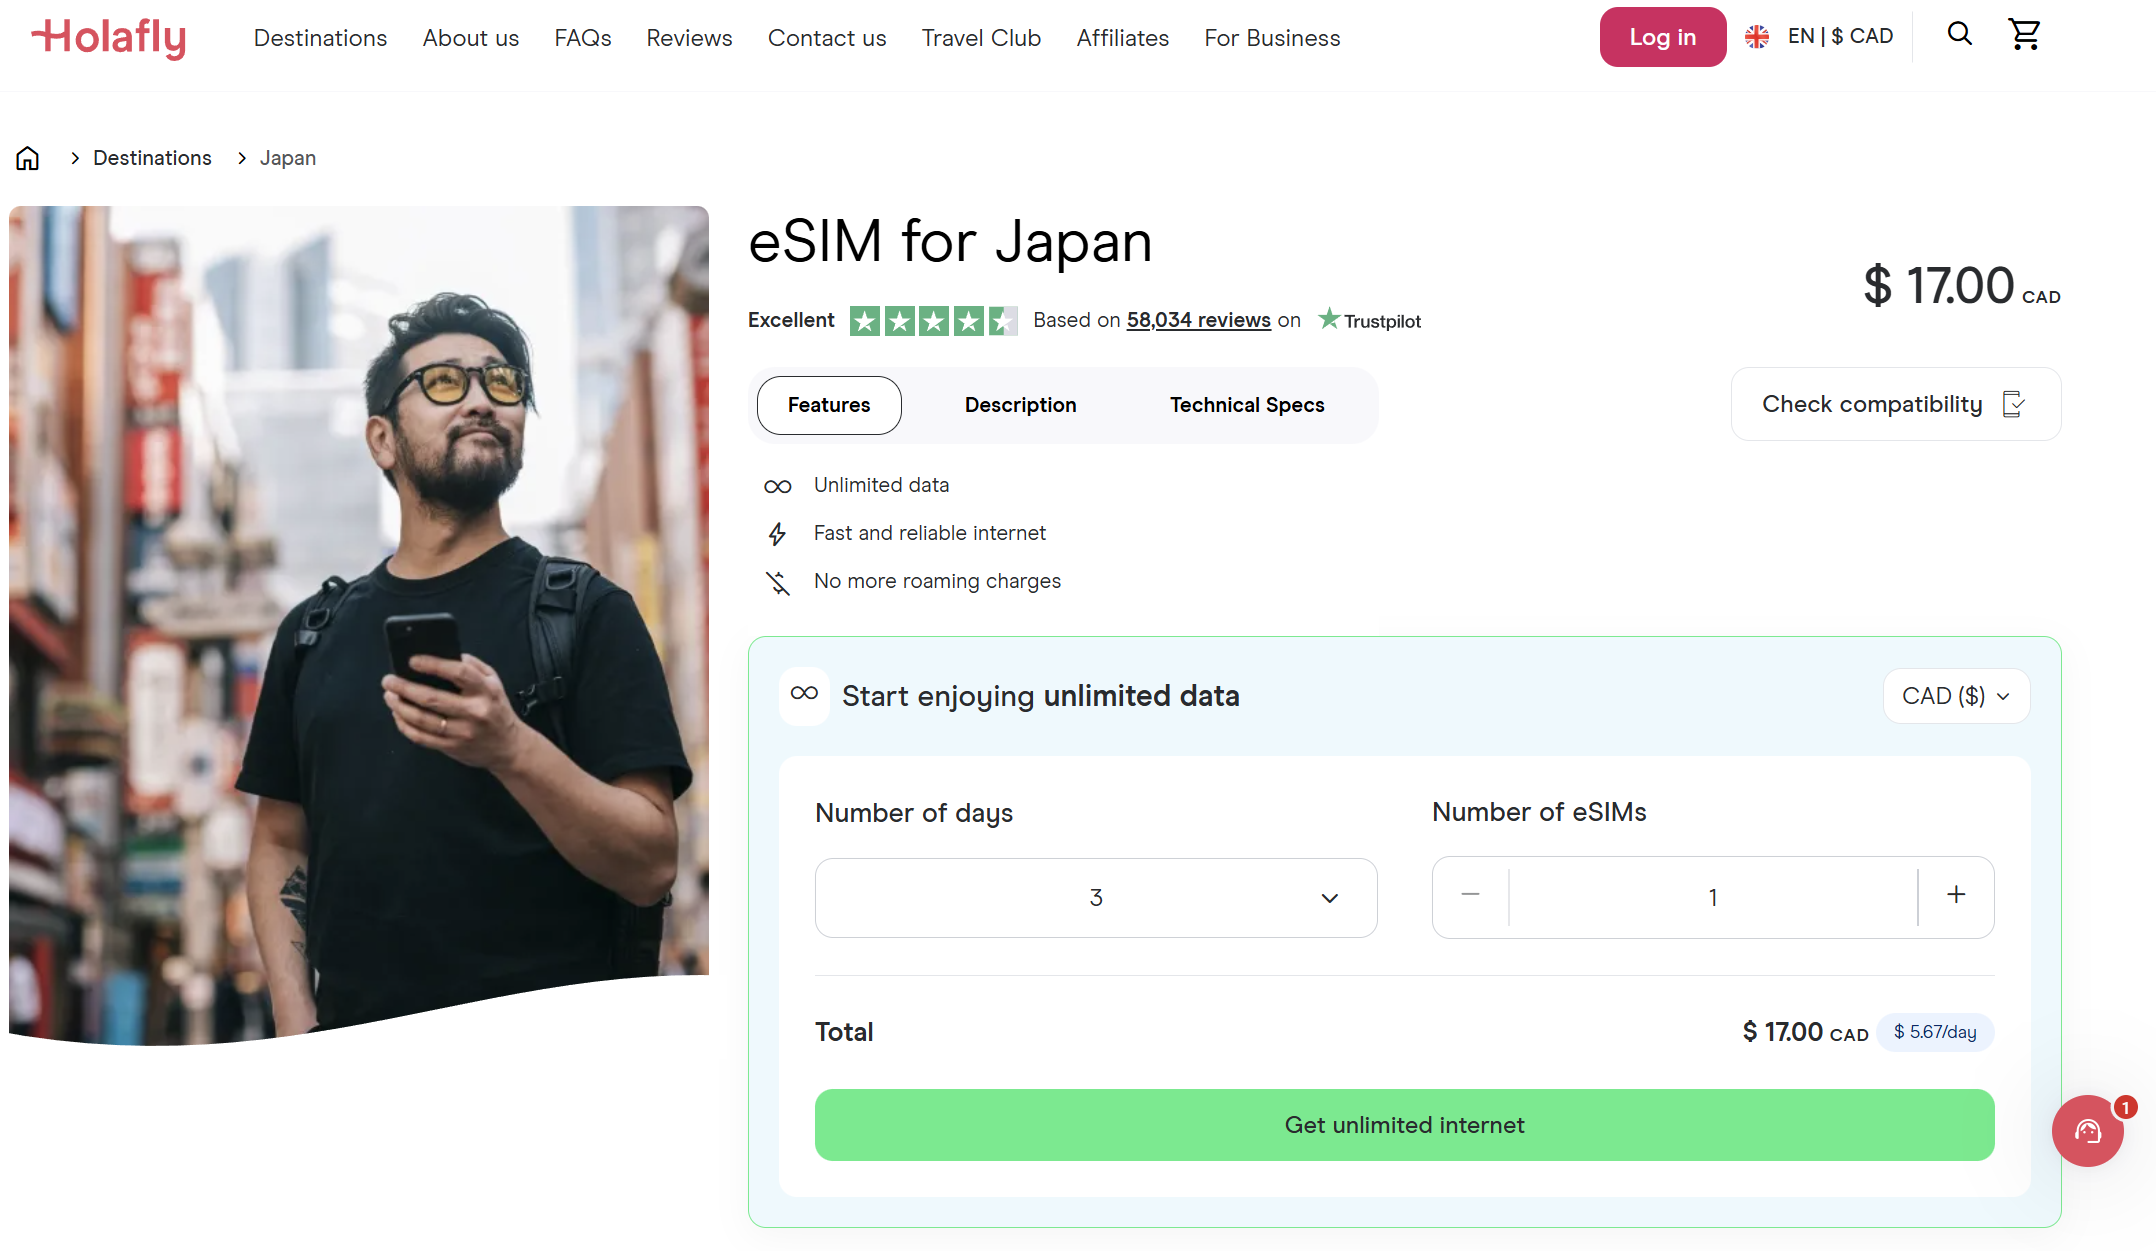Screen dimensions: 2156x1251
Task: Increase eSIM count with plus button
Action: pos(1956,895)
